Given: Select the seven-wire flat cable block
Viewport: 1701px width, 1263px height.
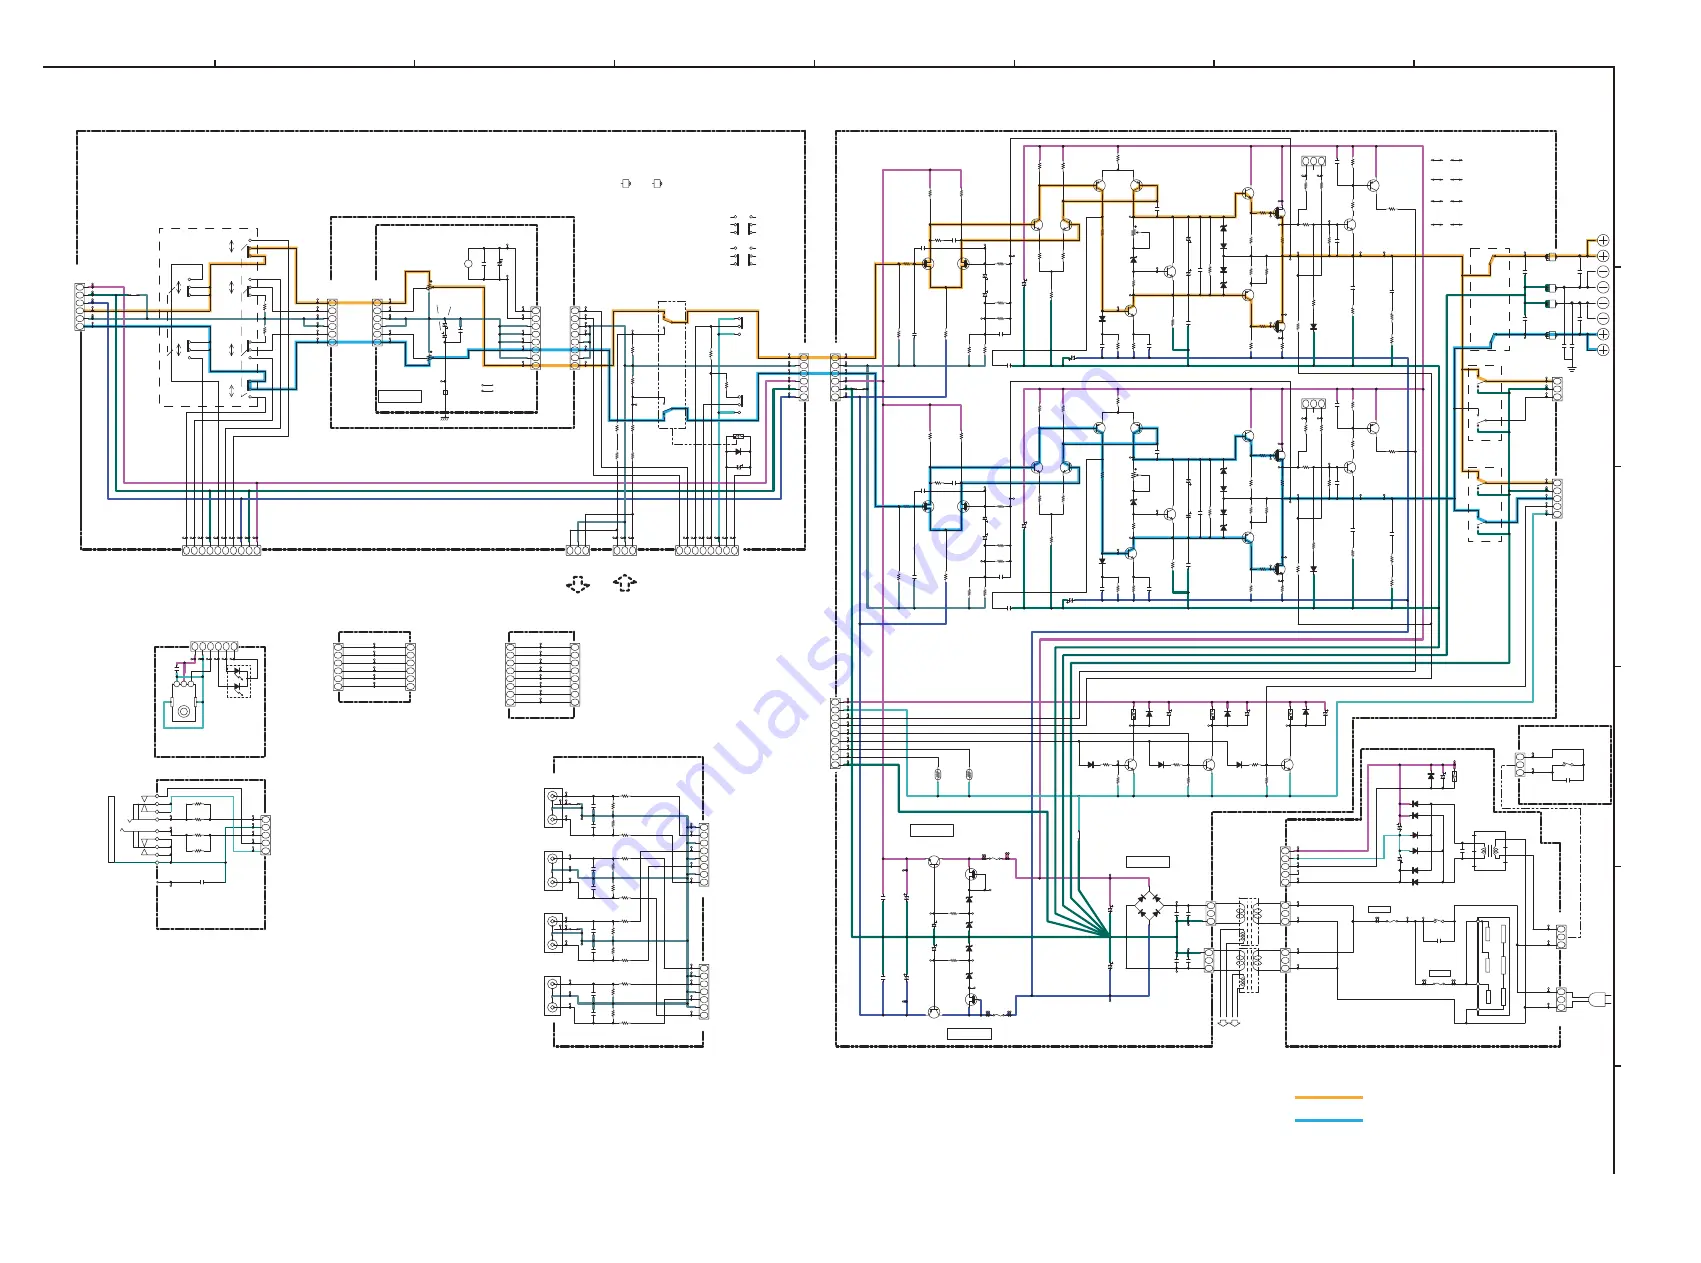Looking at the screenshot, I should [x=374, y=667].
